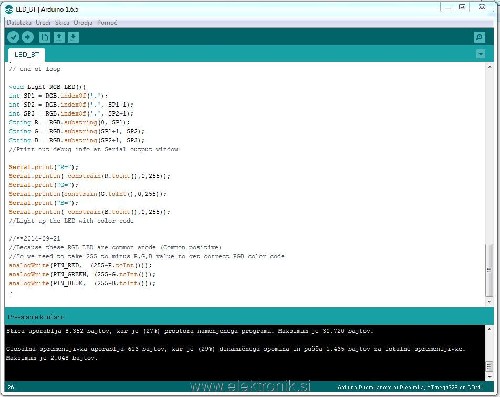Open the Skica menu
The width and height of the screenshot is (500, 397).
click(62, 23)
